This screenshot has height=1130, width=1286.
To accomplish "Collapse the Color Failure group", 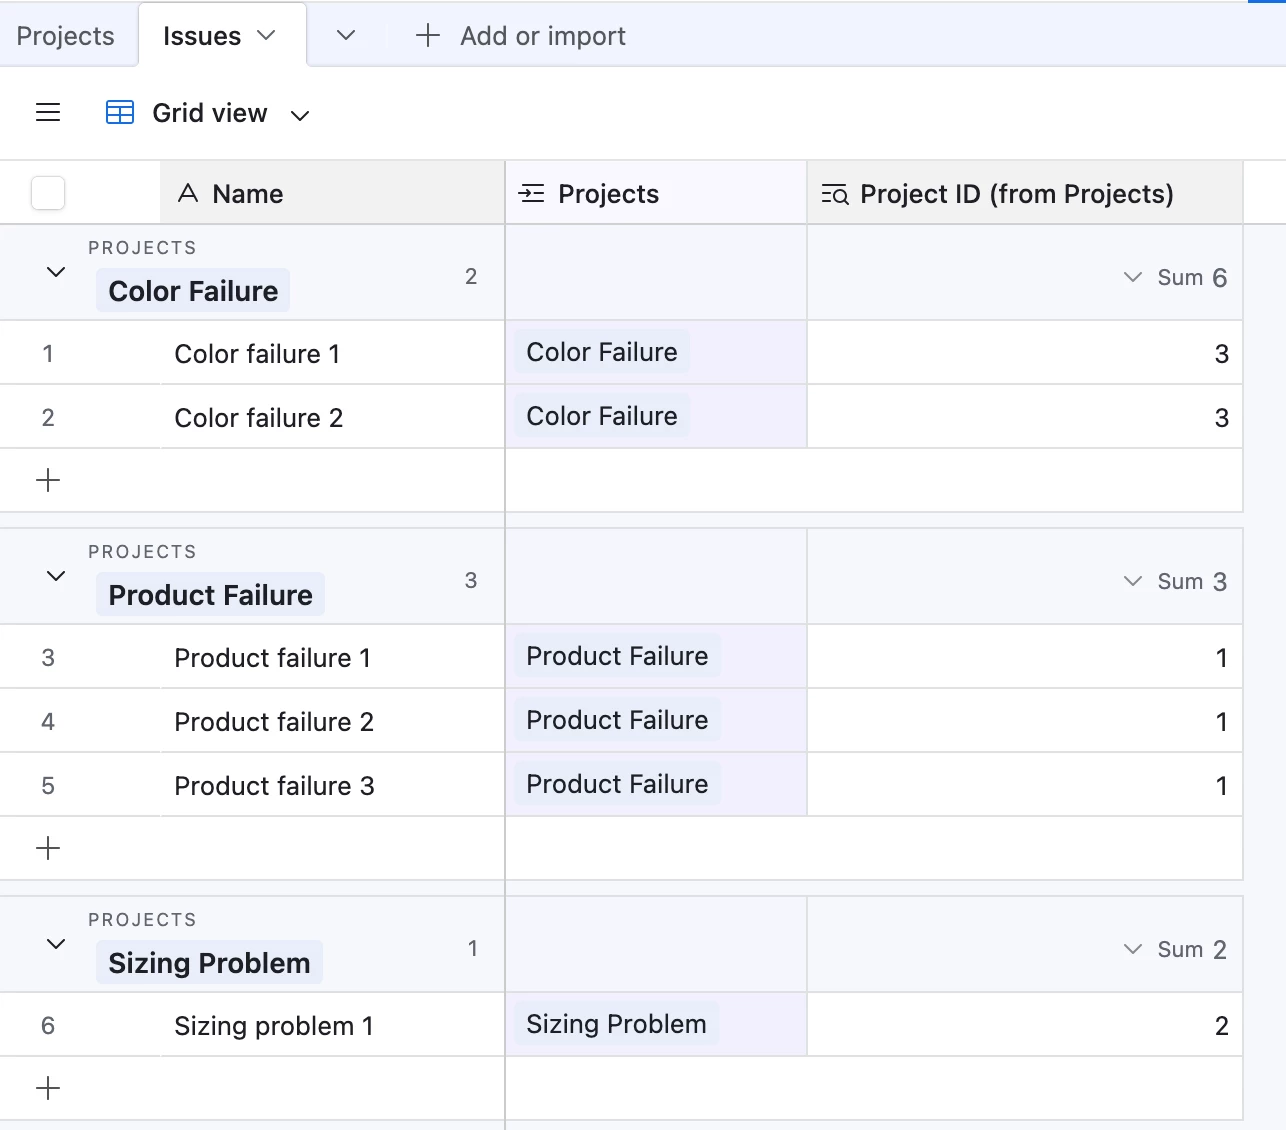I will pyautogui.click(x=56, y=272).
